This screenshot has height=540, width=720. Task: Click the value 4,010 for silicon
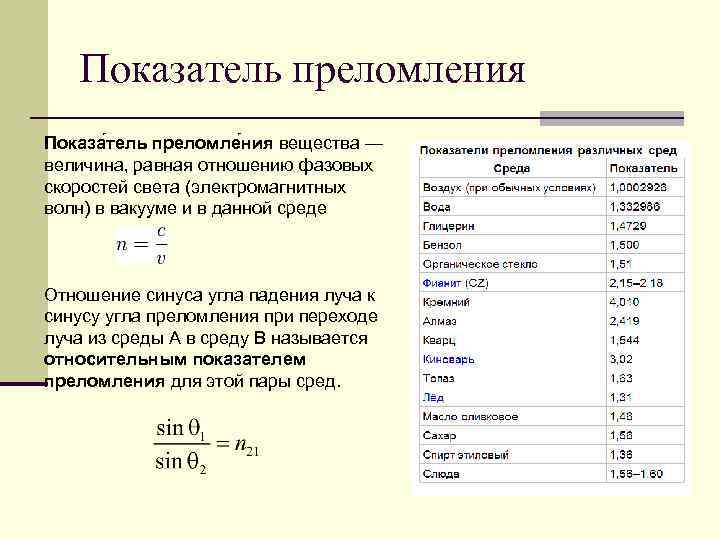[x=624, y=302]
